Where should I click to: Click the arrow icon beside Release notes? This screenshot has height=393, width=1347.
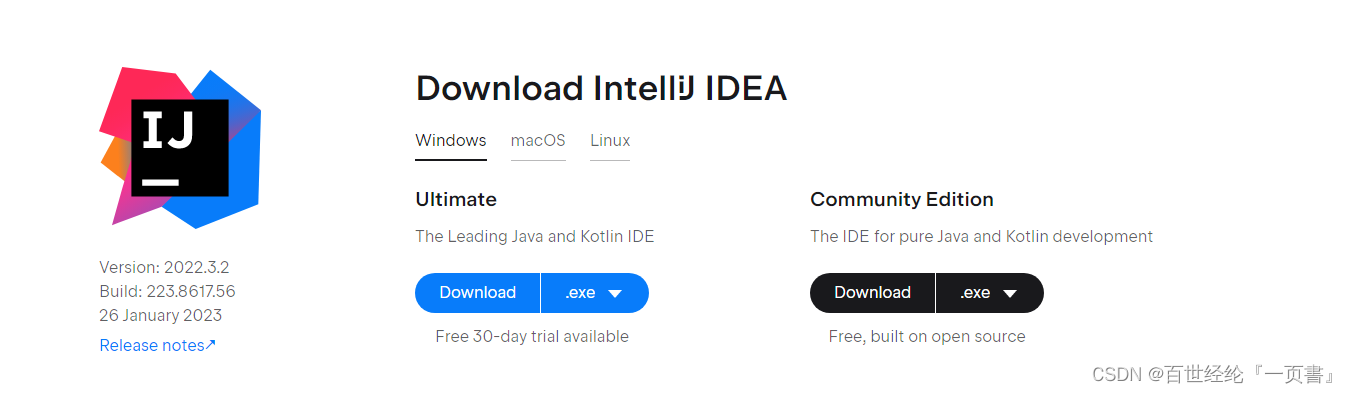210,345
